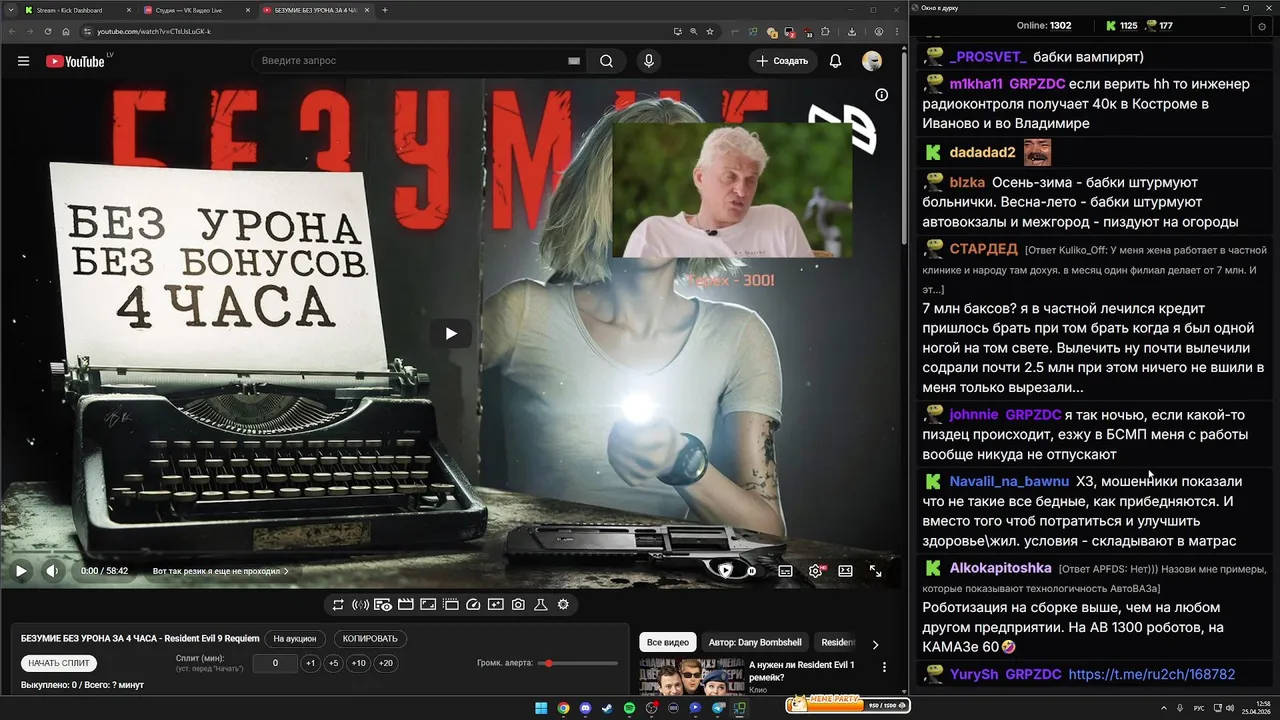Click 'НАЧАТЬ СПЛИТ' button

59,663
